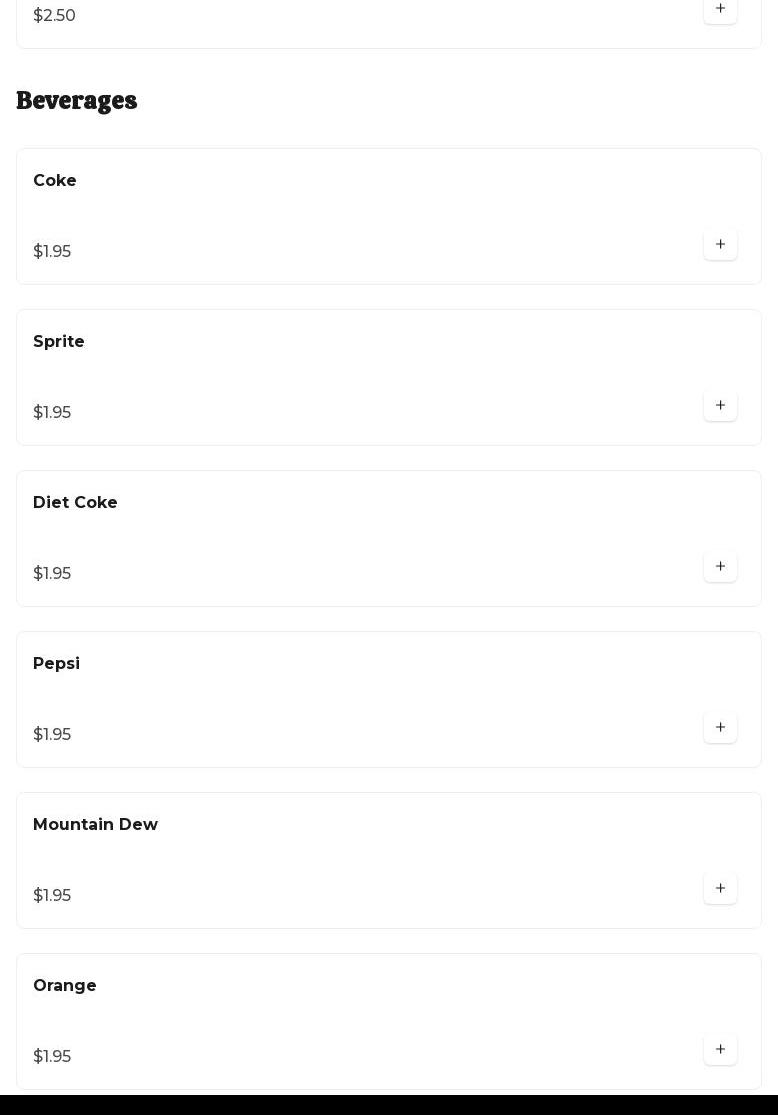Click the Sprite price label
The width and height of the screenshot is (778, 1115).
52,413
